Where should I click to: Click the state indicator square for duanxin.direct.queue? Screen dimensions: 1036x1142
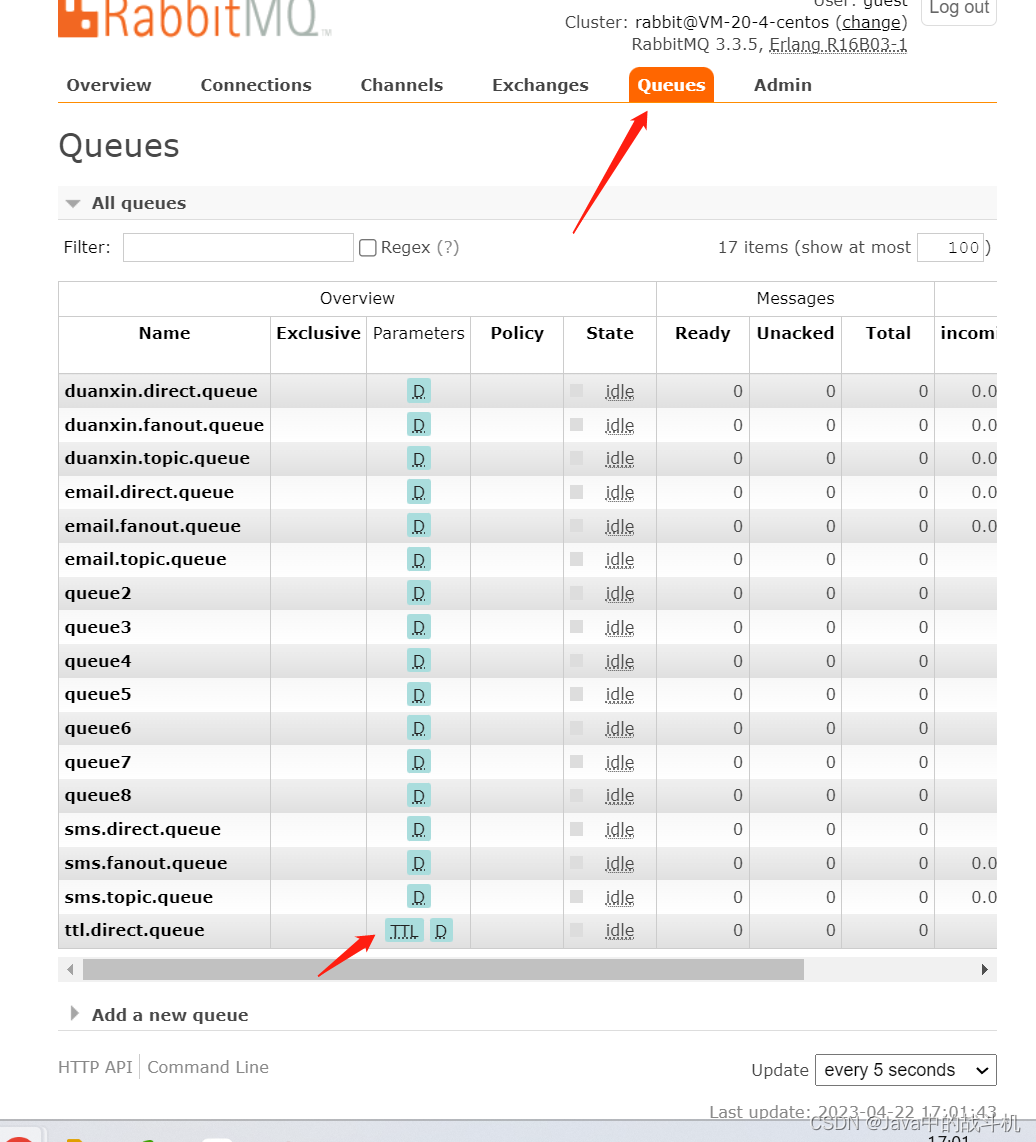(x=576, y=390)
